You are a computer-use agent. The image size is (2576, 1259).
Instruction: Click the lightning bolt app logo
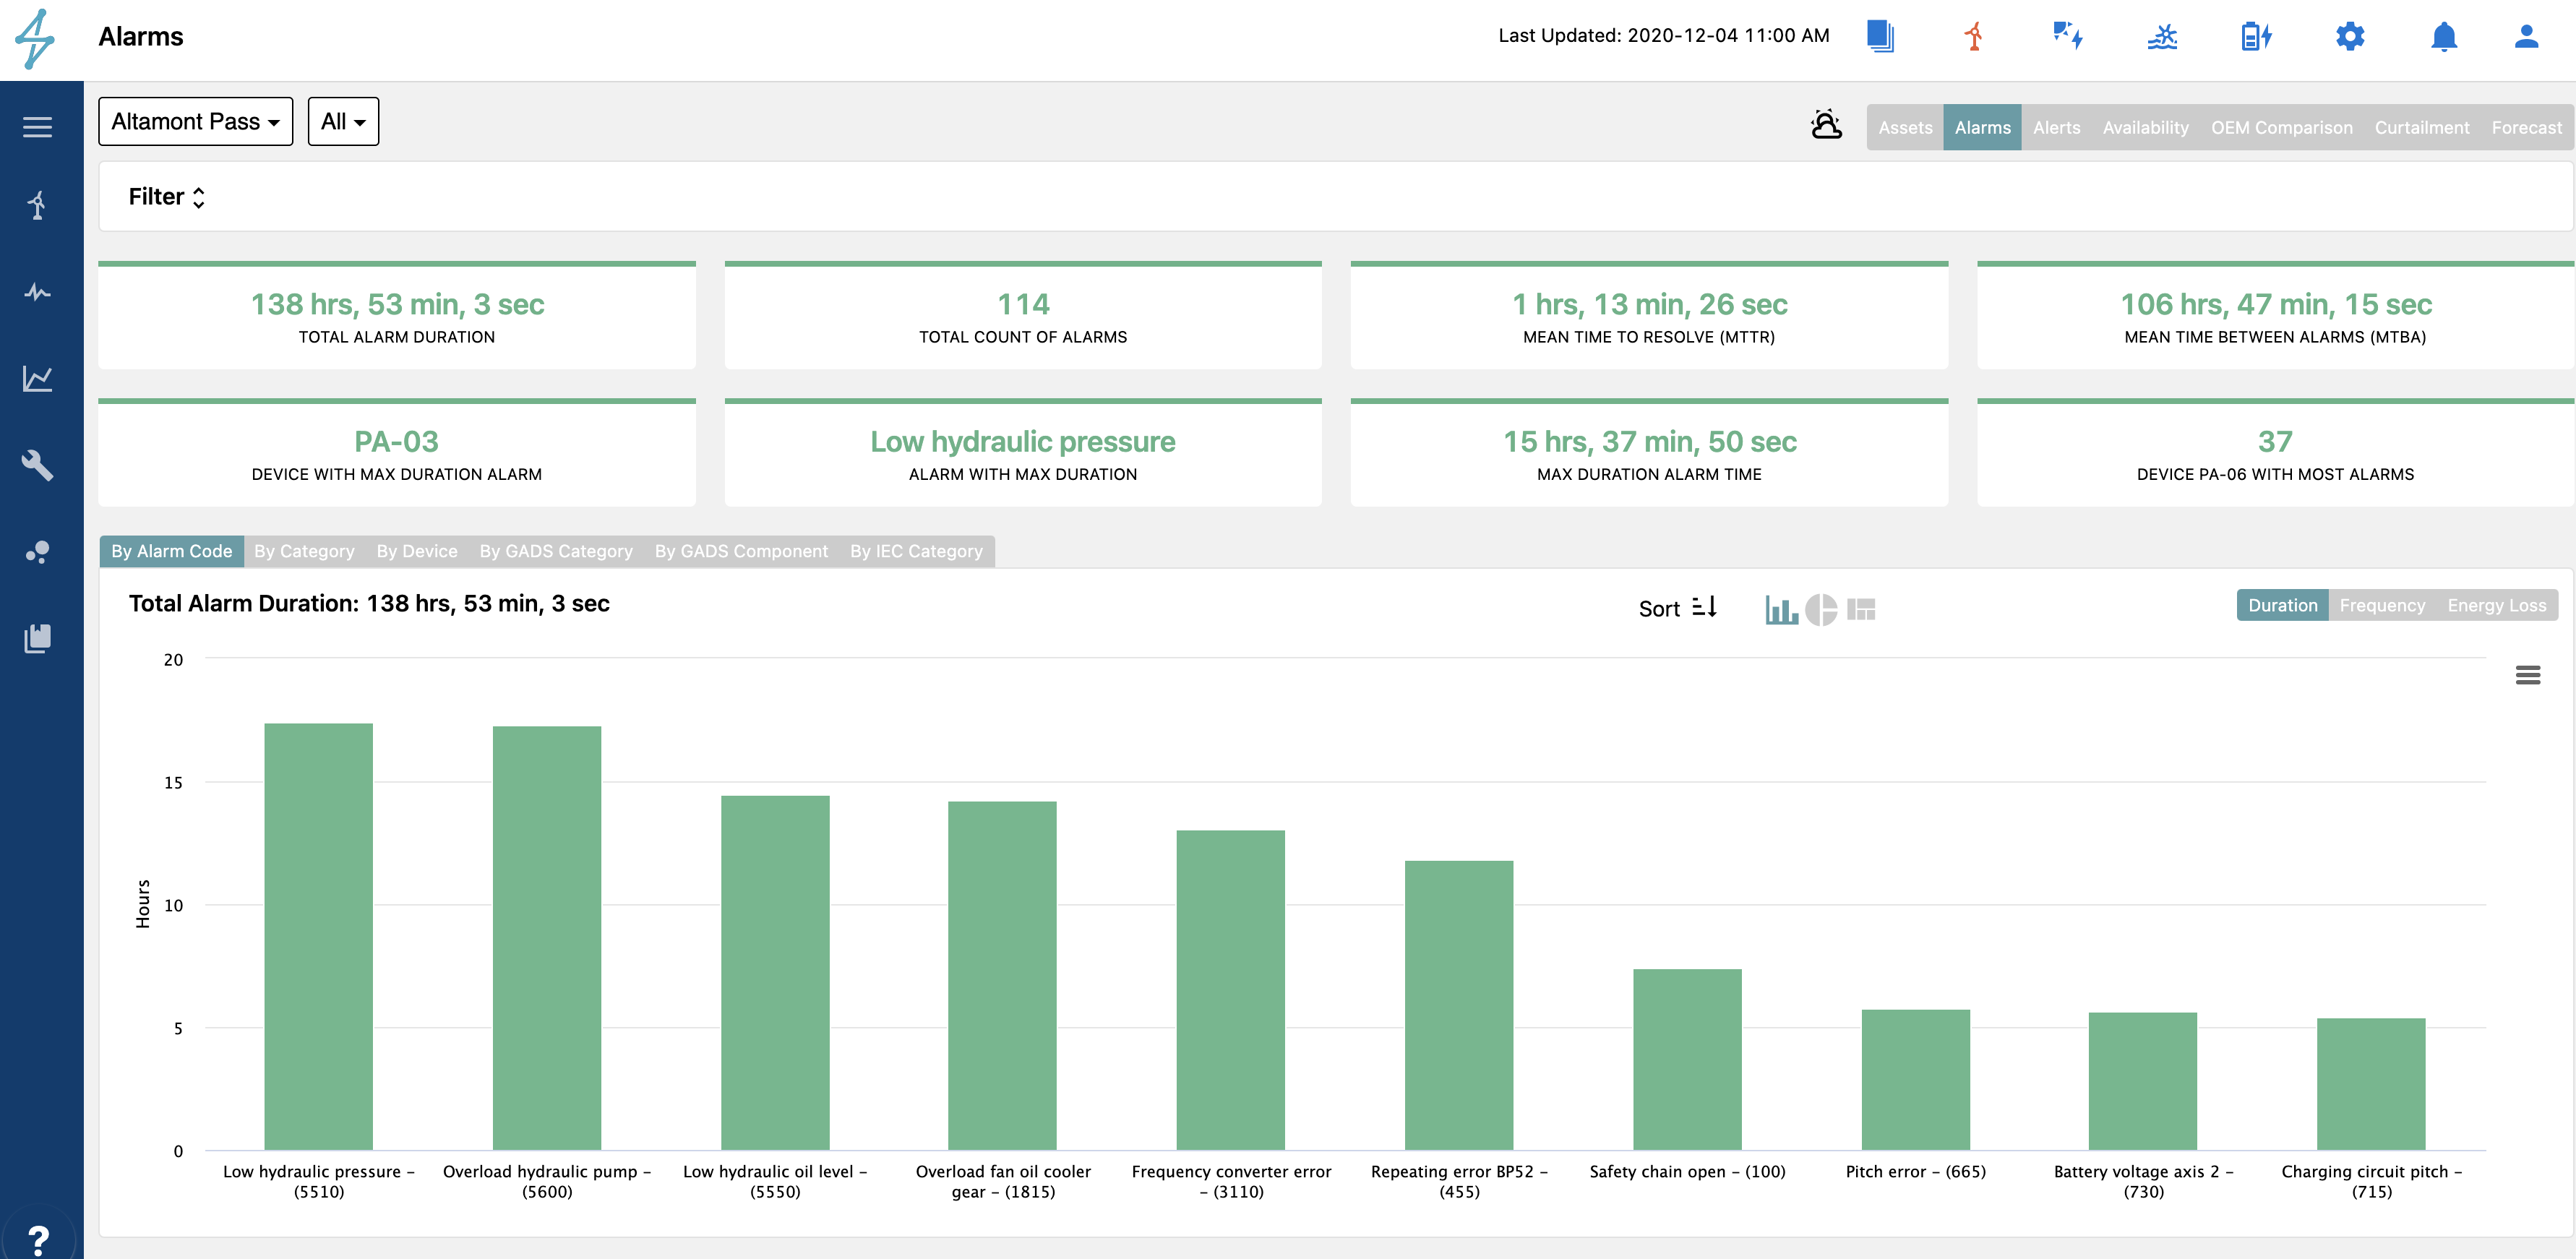click(x=35, y=38)
